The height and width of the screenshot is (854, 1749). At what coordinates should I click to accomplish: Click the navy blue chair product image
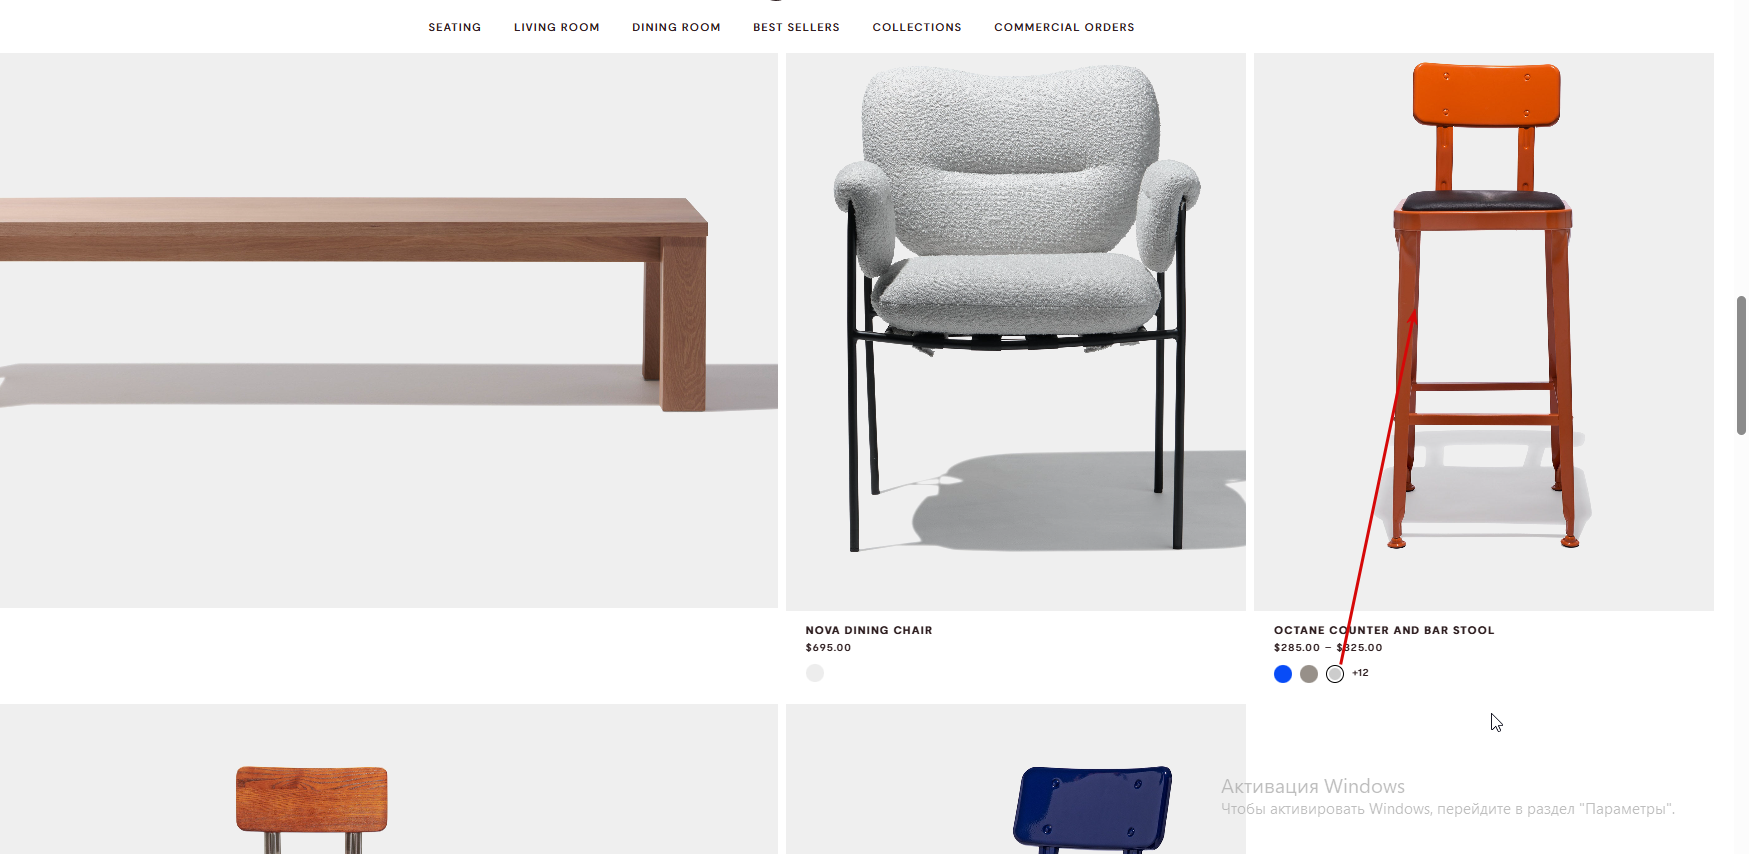click(1016, 779)
